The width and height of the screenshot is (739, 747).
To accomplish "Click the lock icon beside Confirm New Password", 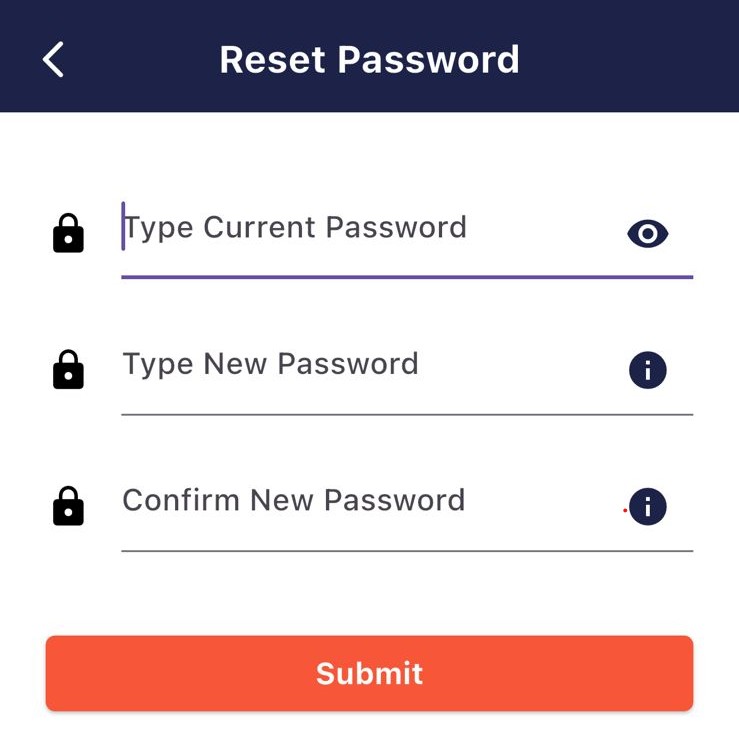I will coord(68,506).
